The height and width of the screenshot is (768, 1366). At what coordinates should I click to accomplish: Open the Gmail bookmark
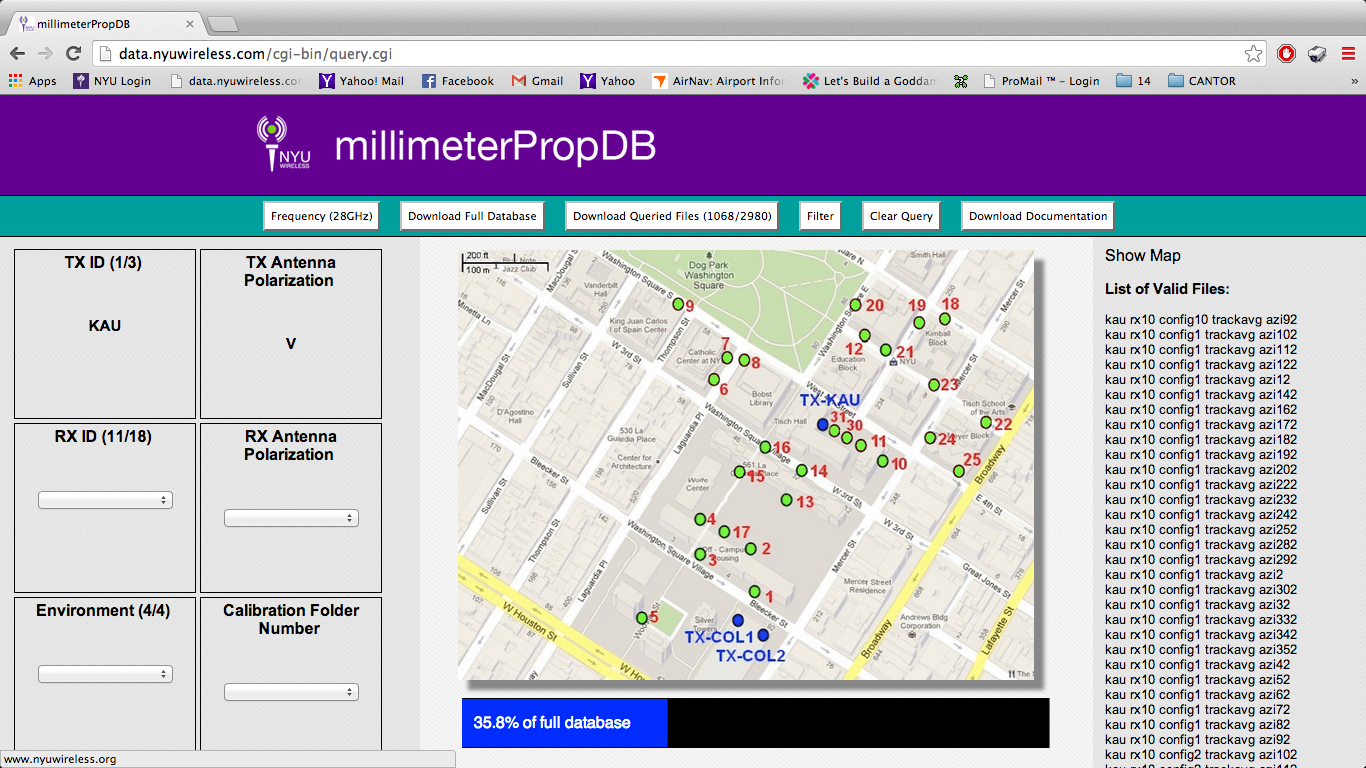pos(537,81)
